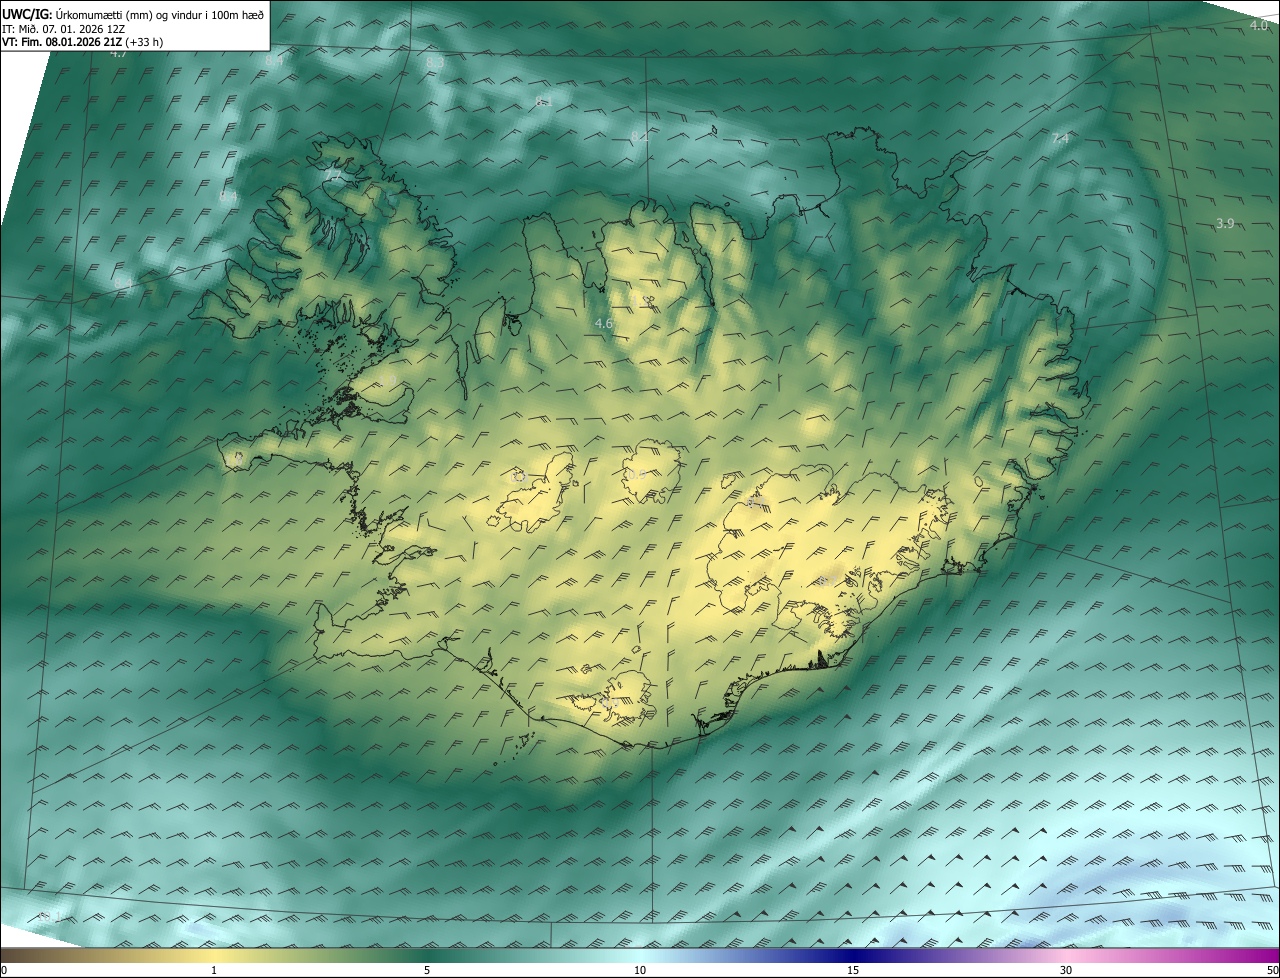Viewport: 1280px width, 978px height.
Task: Click the '30' tick on the color scale
Action: click(x=1066, y=970)
